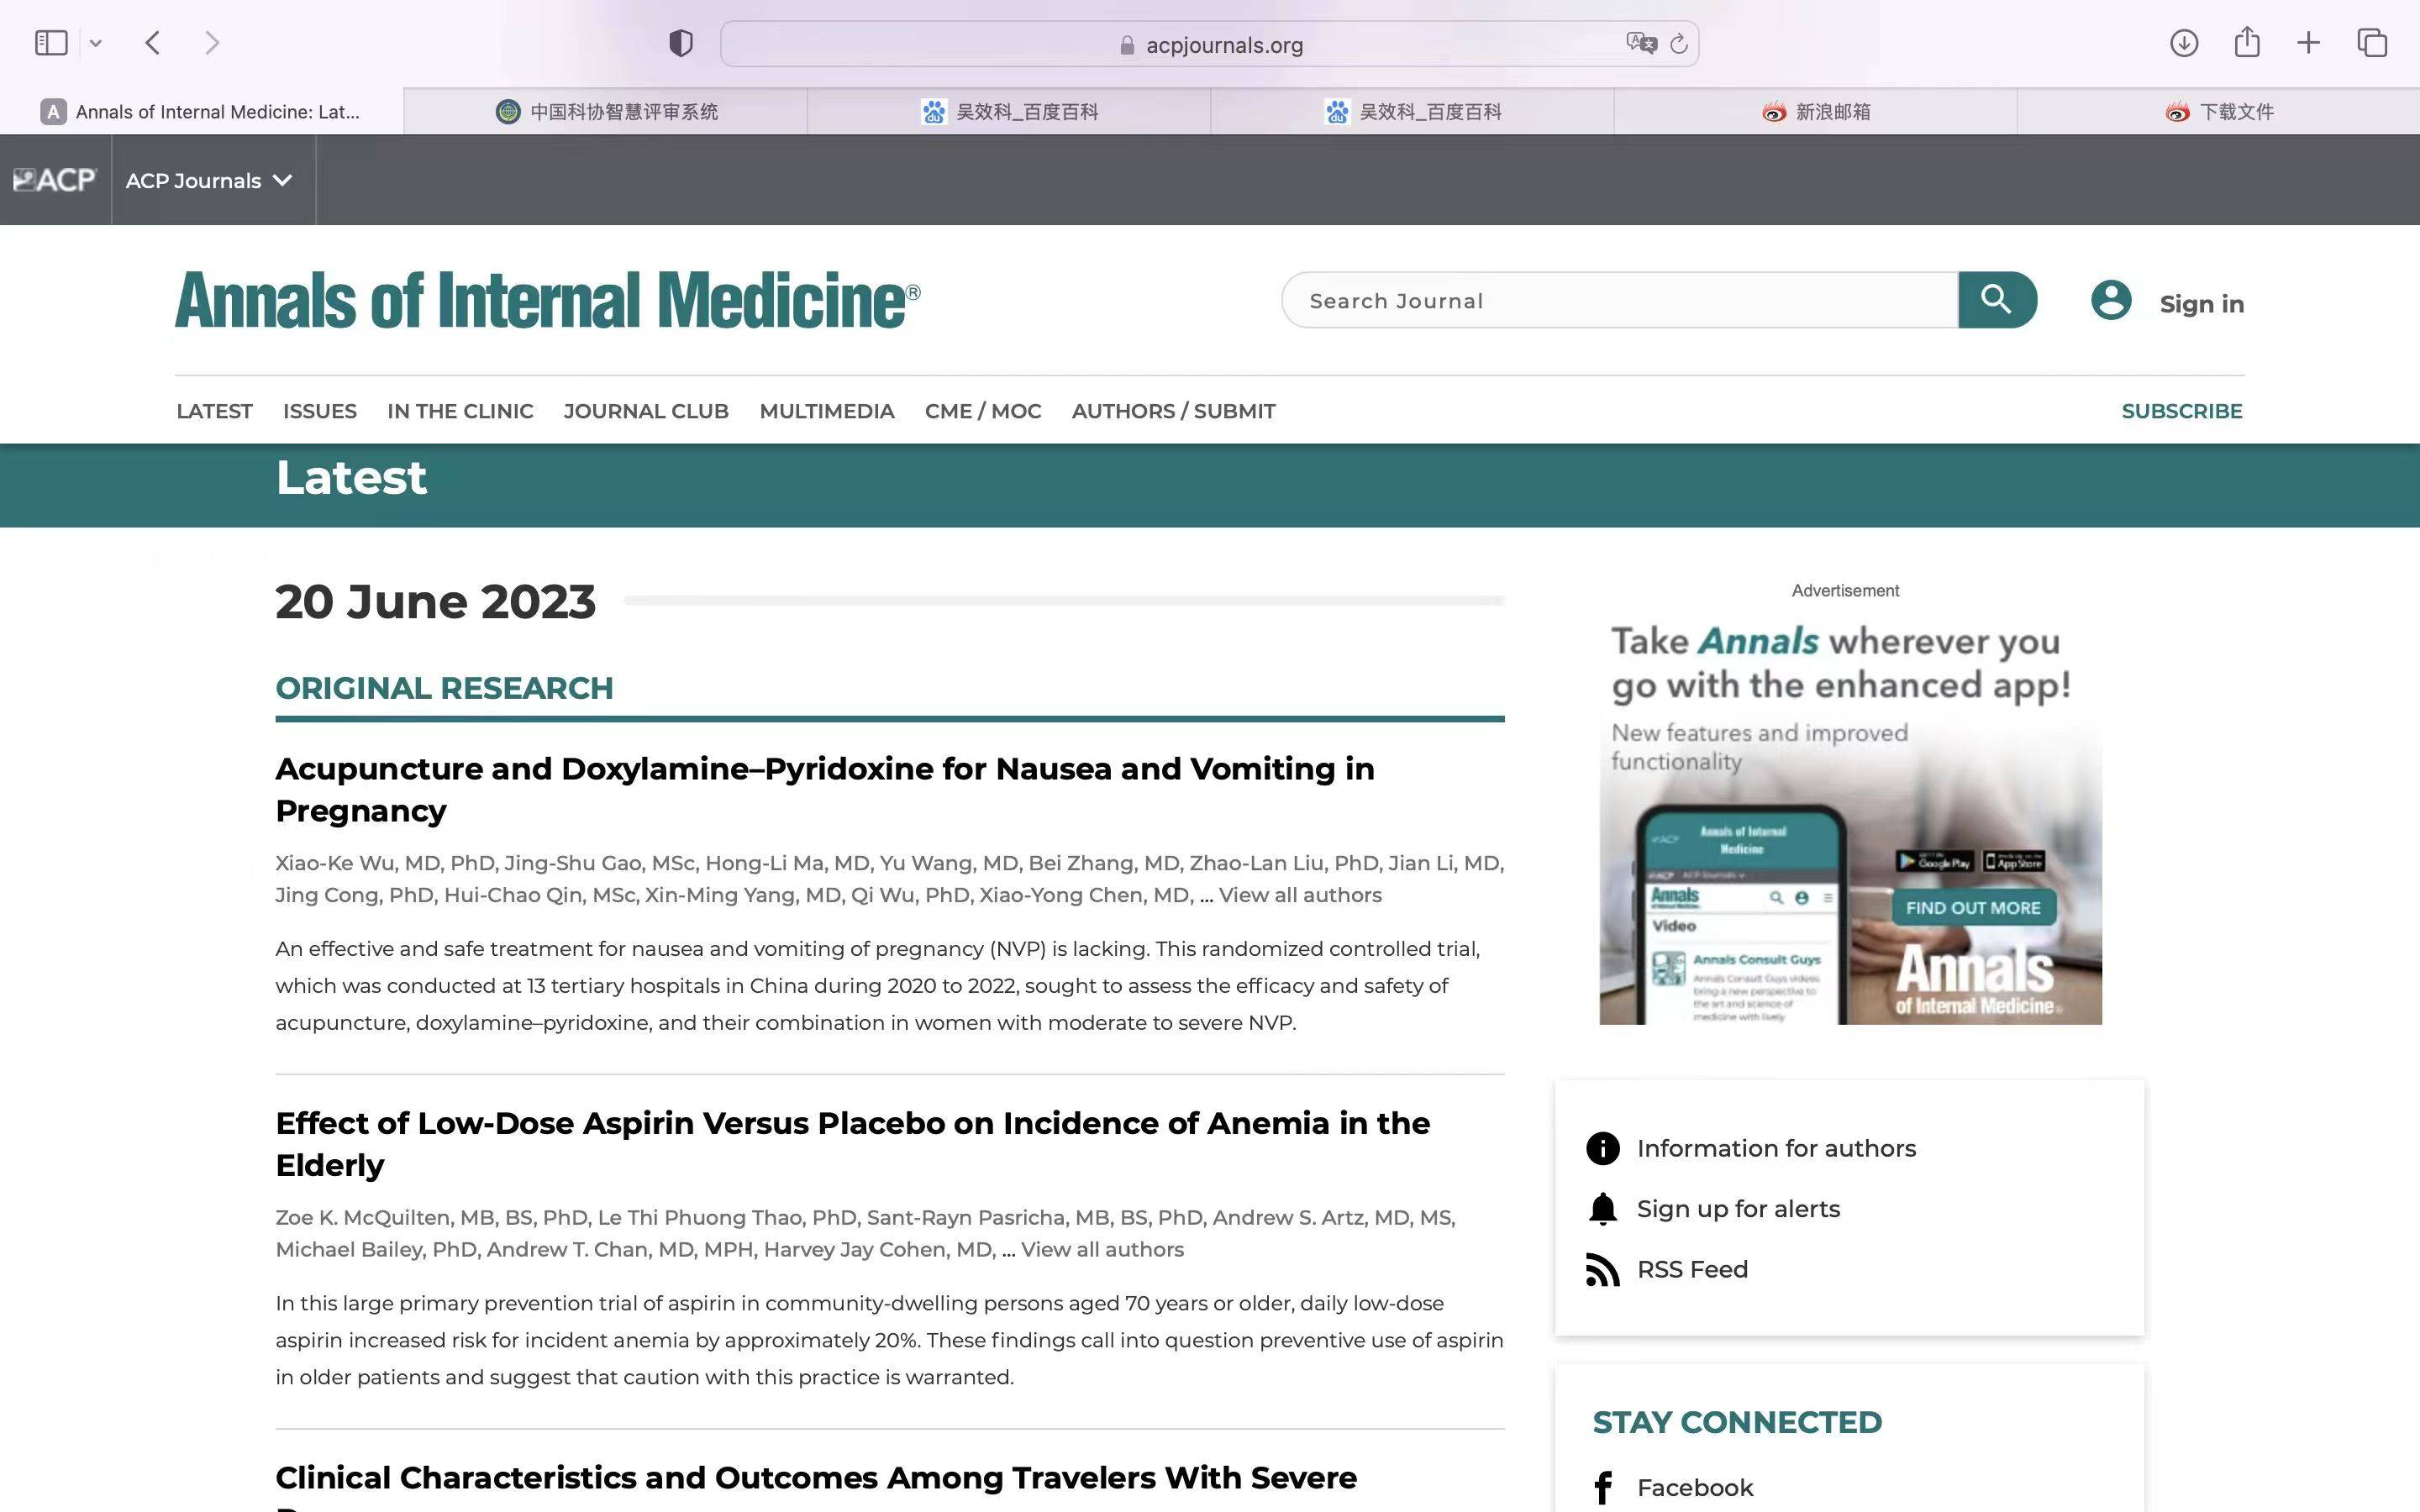Switch to the first 吴效科_百度百科 tab
Viewport: 2420px width, 1512px height.
point(1009,111)
